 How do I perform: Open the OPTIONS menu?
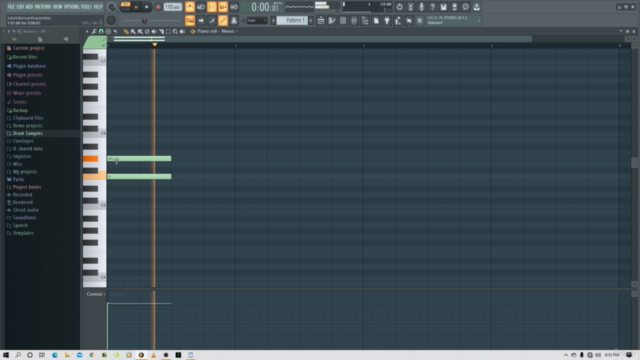(x=71, y=7)
